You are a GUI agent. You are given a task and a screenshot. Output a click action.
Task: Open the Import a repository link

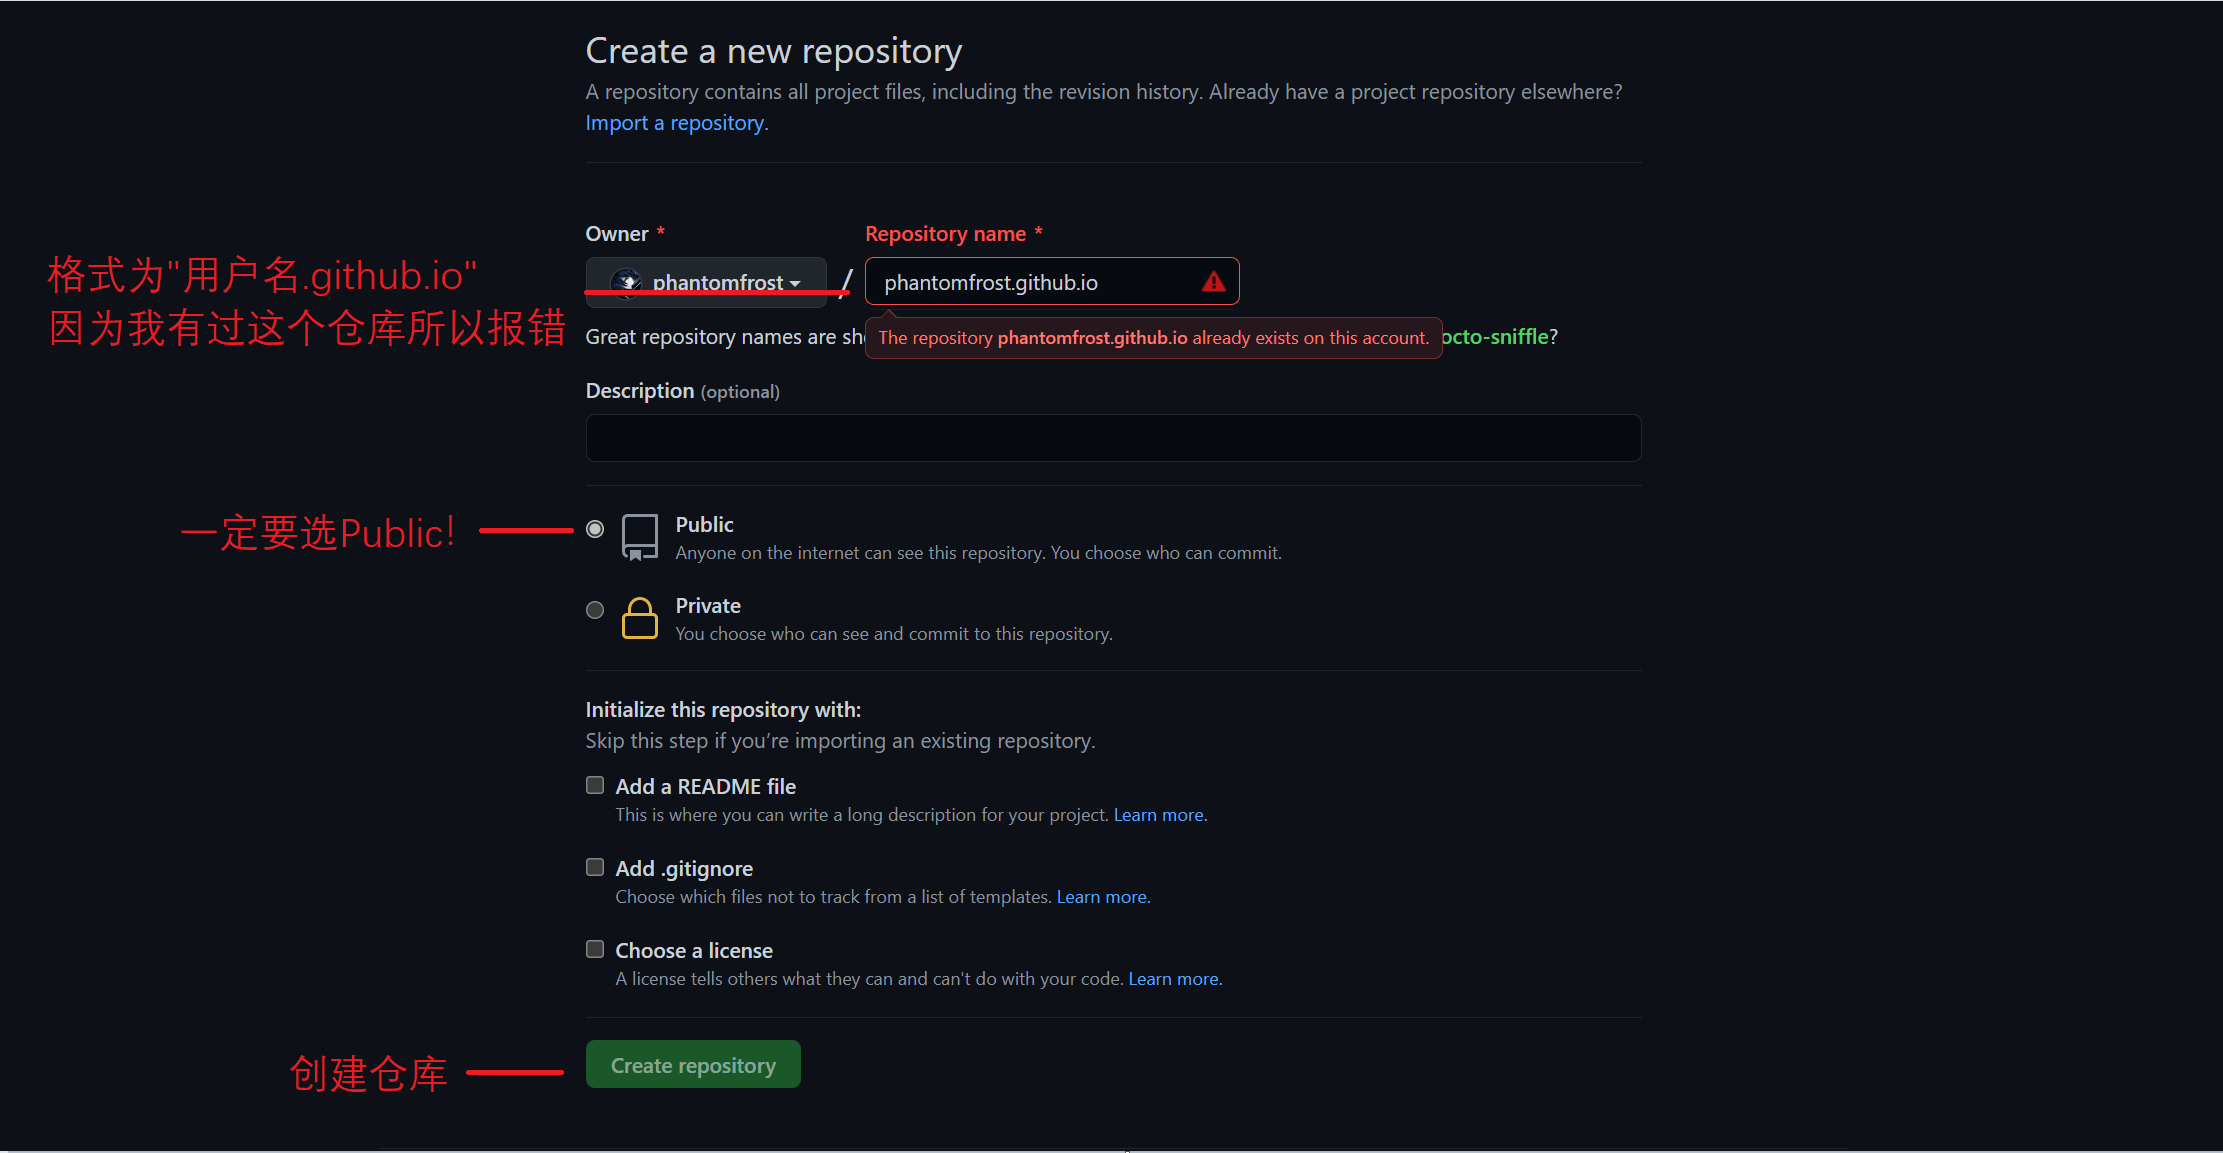click(x=677, y=123)
